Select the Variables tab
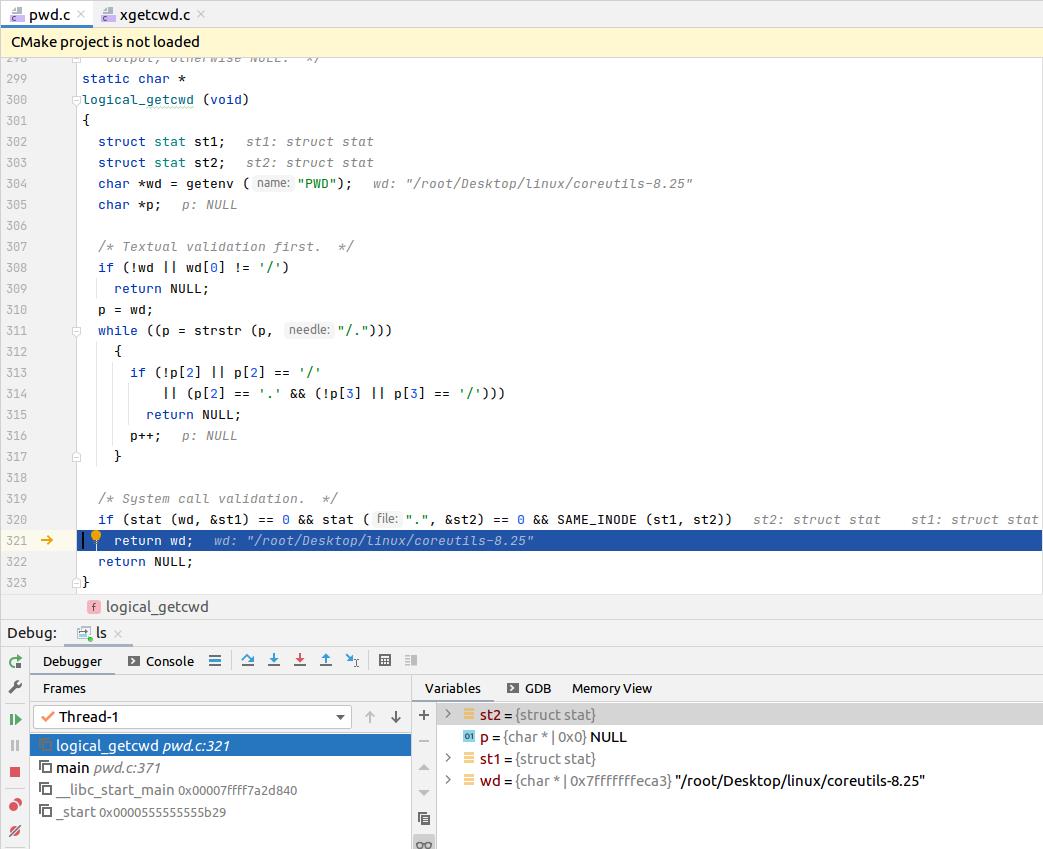 [x=452, y=689]
